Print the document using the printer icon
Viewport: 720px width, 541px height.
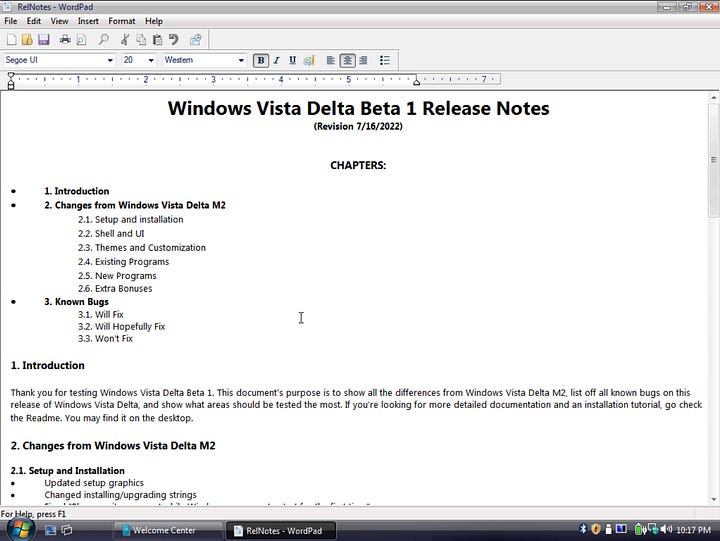tap(65, 40)
